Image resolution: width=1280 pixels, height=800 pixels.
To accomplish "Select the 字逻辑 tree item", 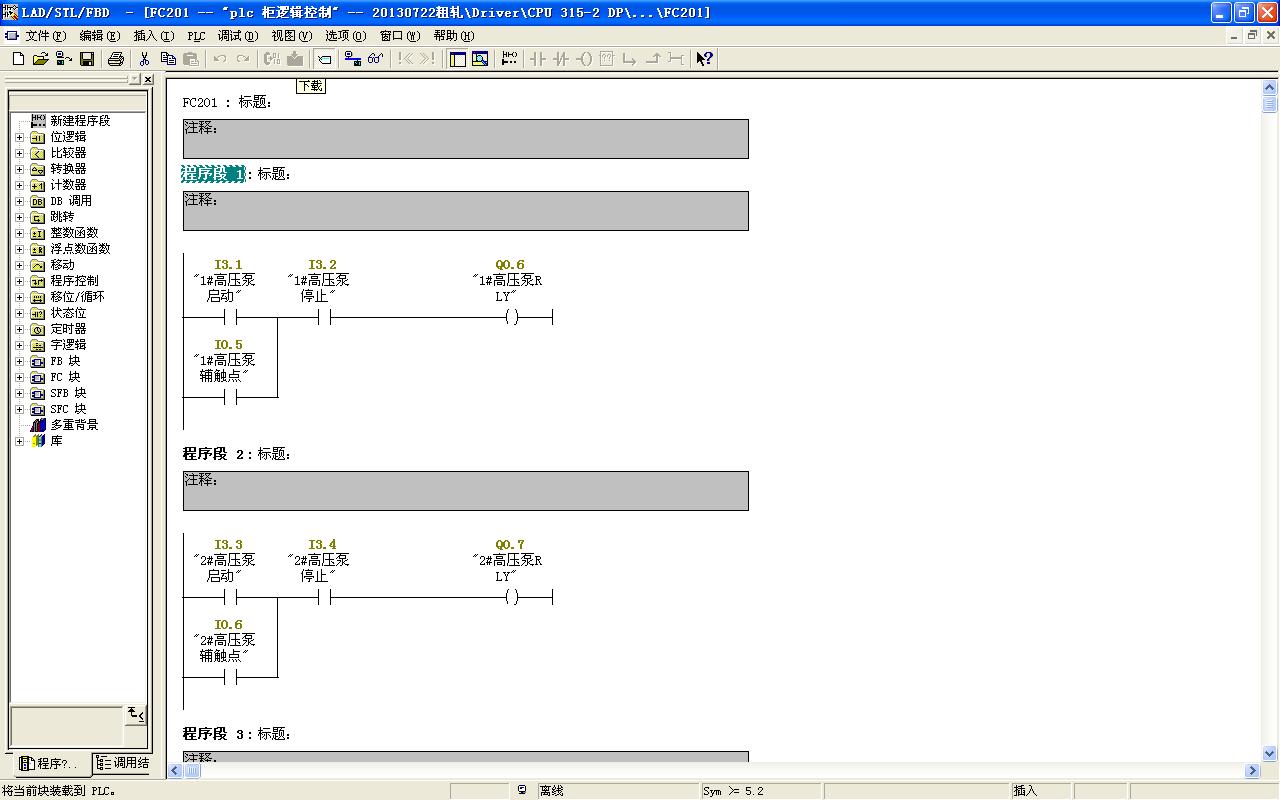I will tap(68, 345).
